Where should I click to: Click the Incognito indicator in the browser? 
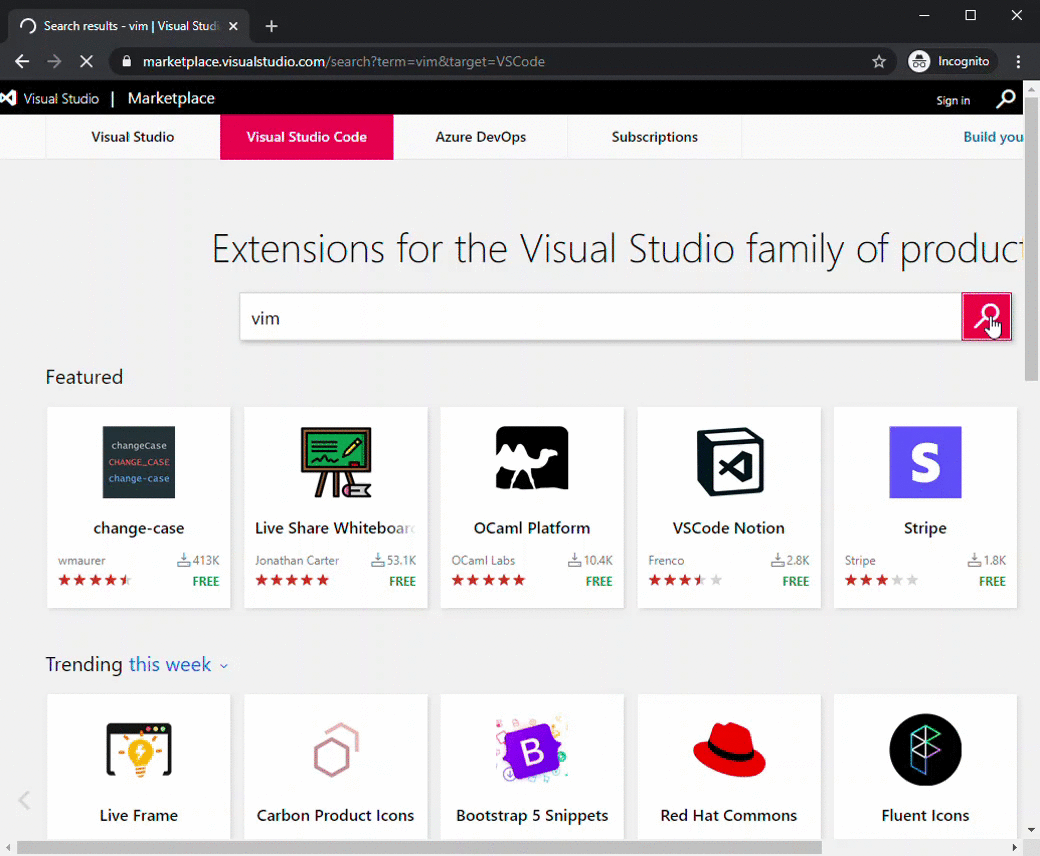point(949,61)
